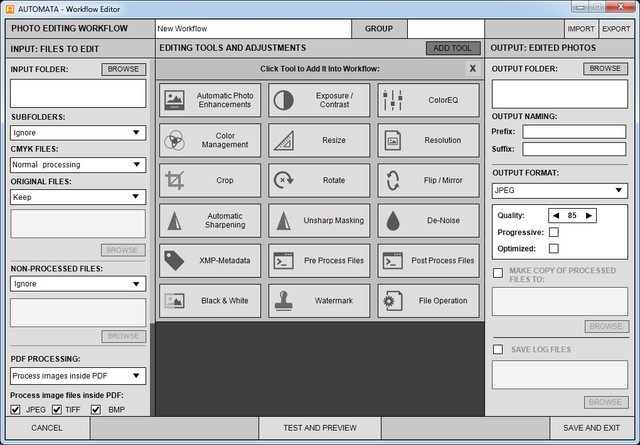The height and width of the screenshot is (445, 640).
Task: Add the Flip / Mirror tool
Action: point(428,180)
